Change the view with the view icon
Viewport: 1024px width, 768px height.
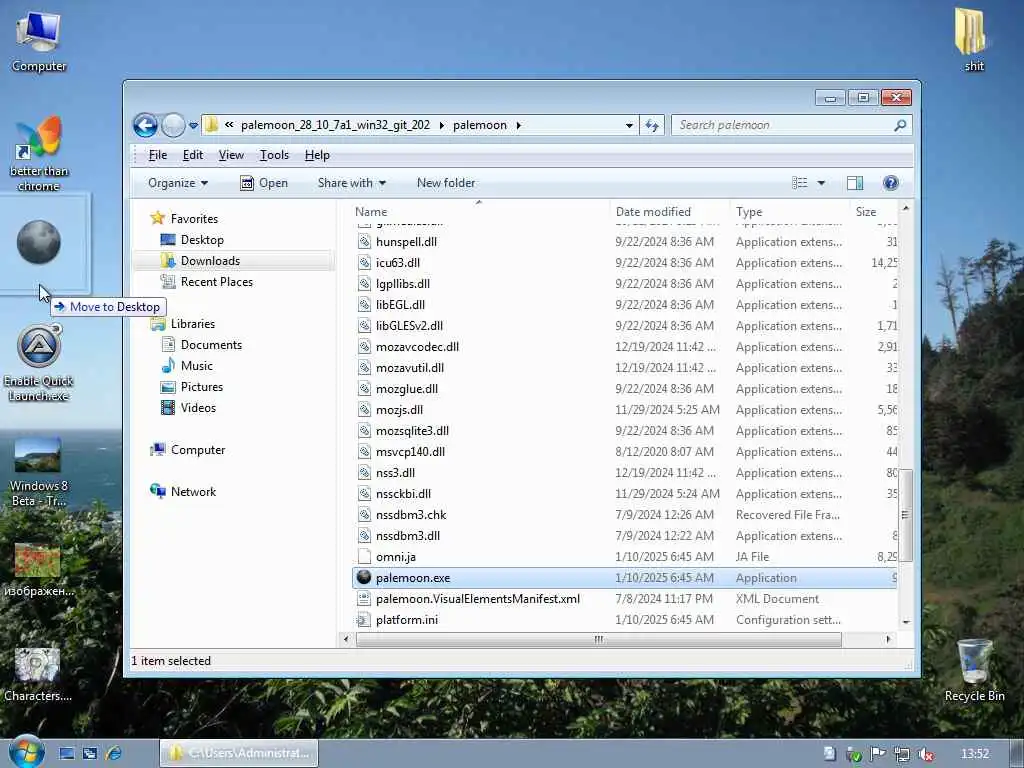[x=800, y=184]
